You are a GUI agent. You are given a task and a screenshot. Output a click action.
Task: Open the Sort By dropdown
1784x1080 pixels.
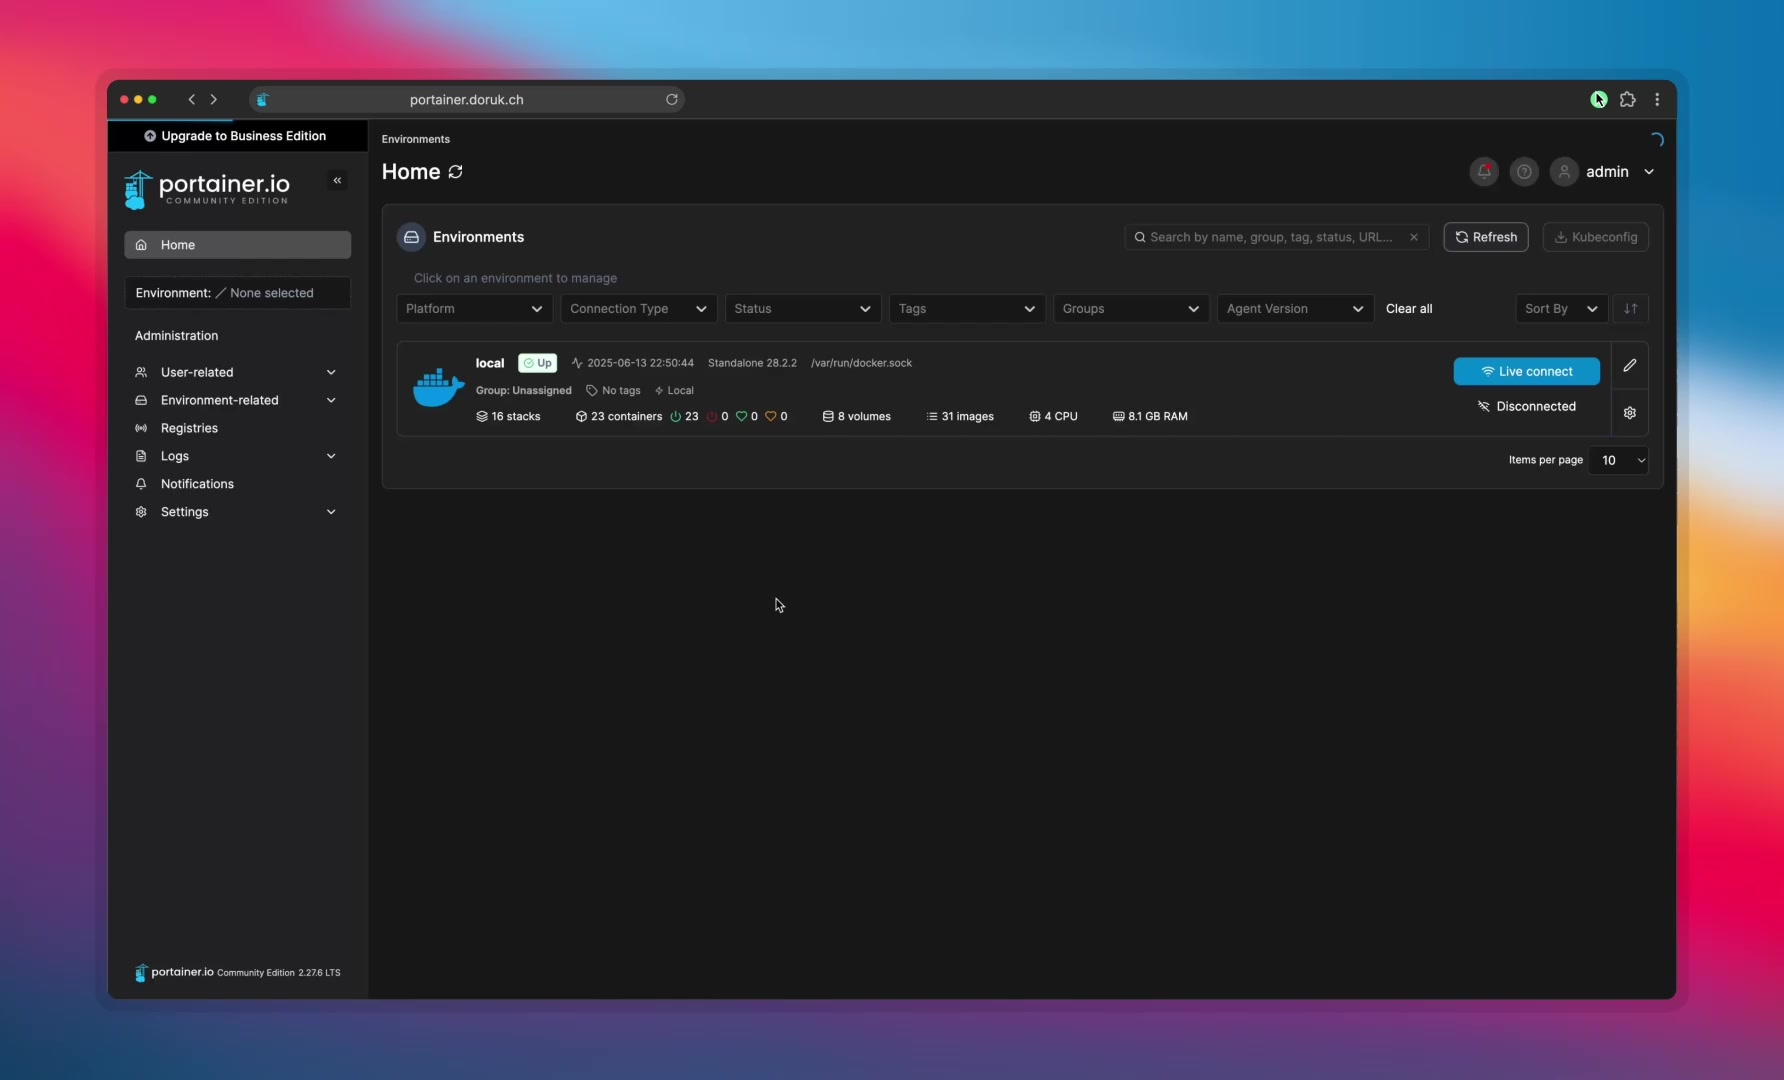point(1561,309)
